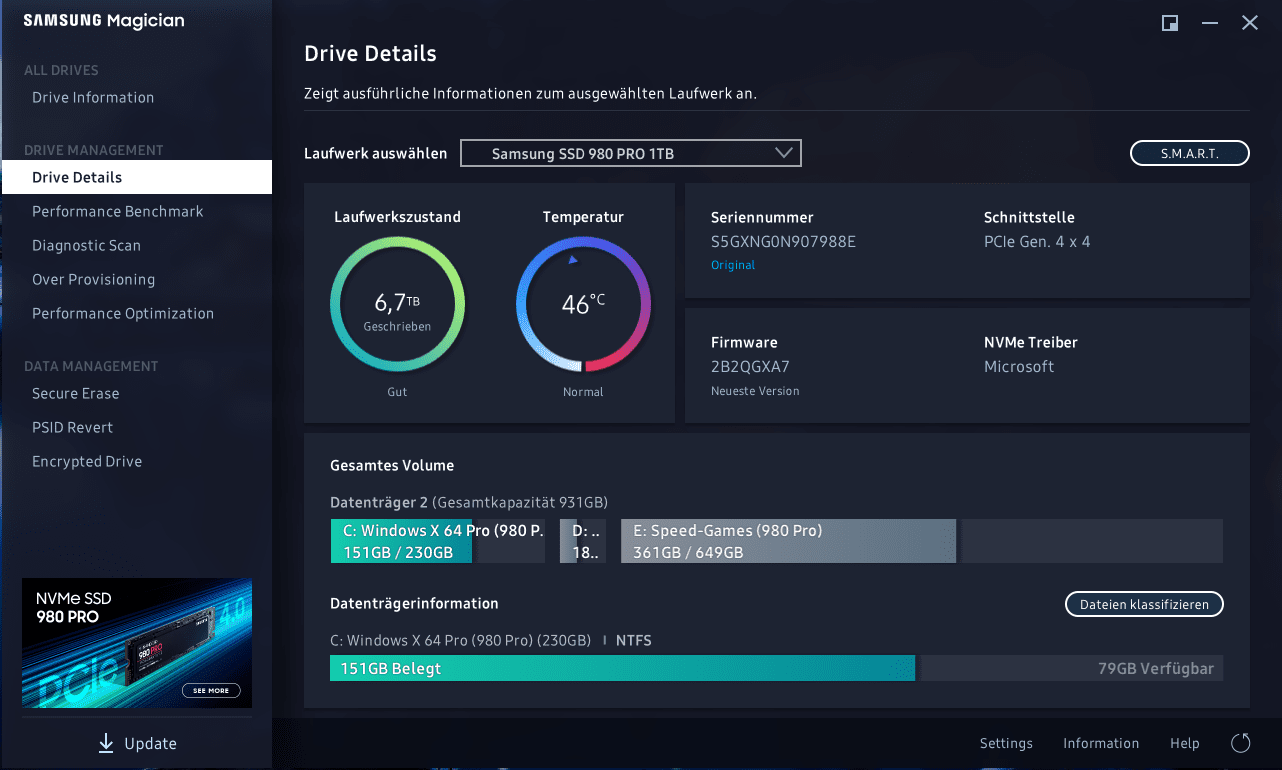Switch to compact window mode icon
The image size is (1282, 770).
1170,23
